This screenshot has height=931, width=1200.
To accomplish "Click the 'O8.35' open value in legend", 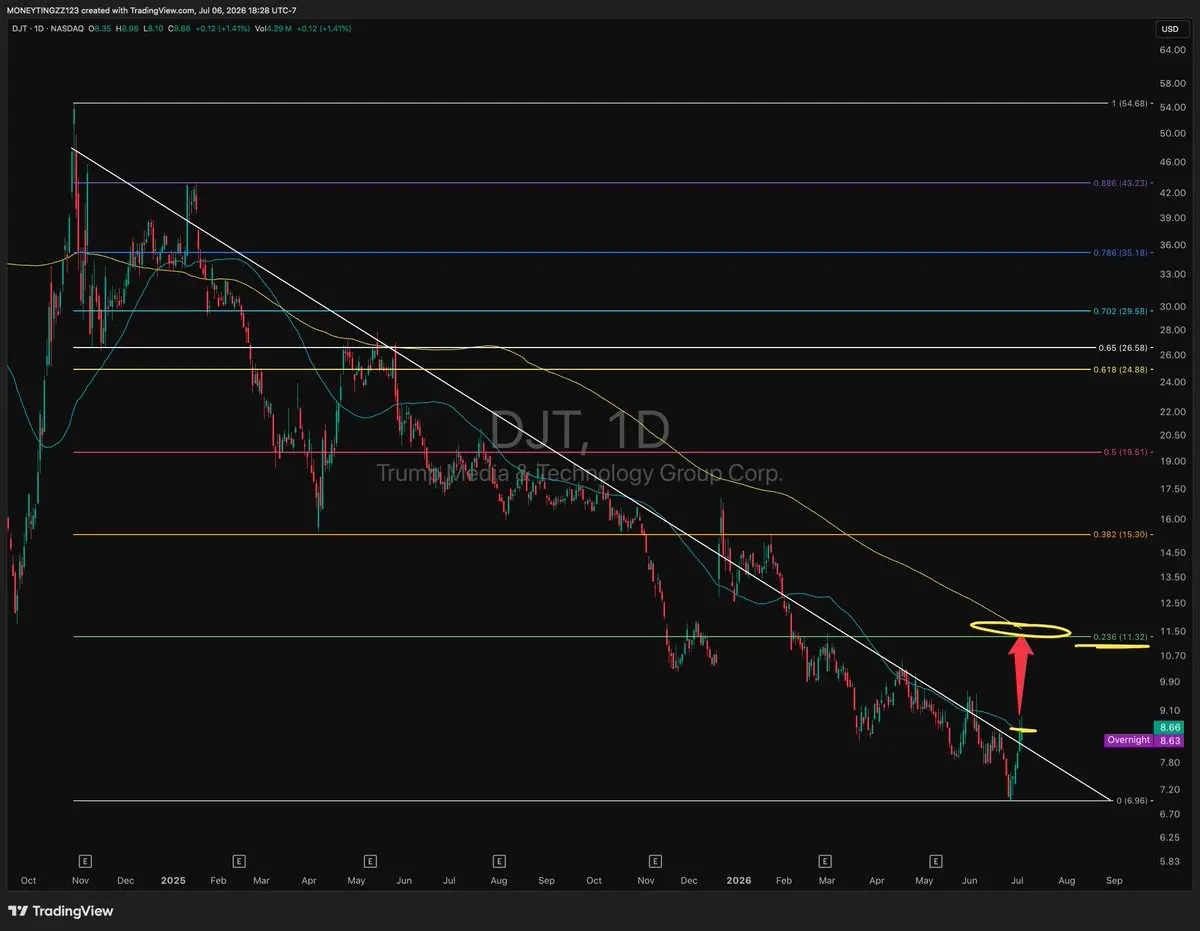I will pos(98,28).
